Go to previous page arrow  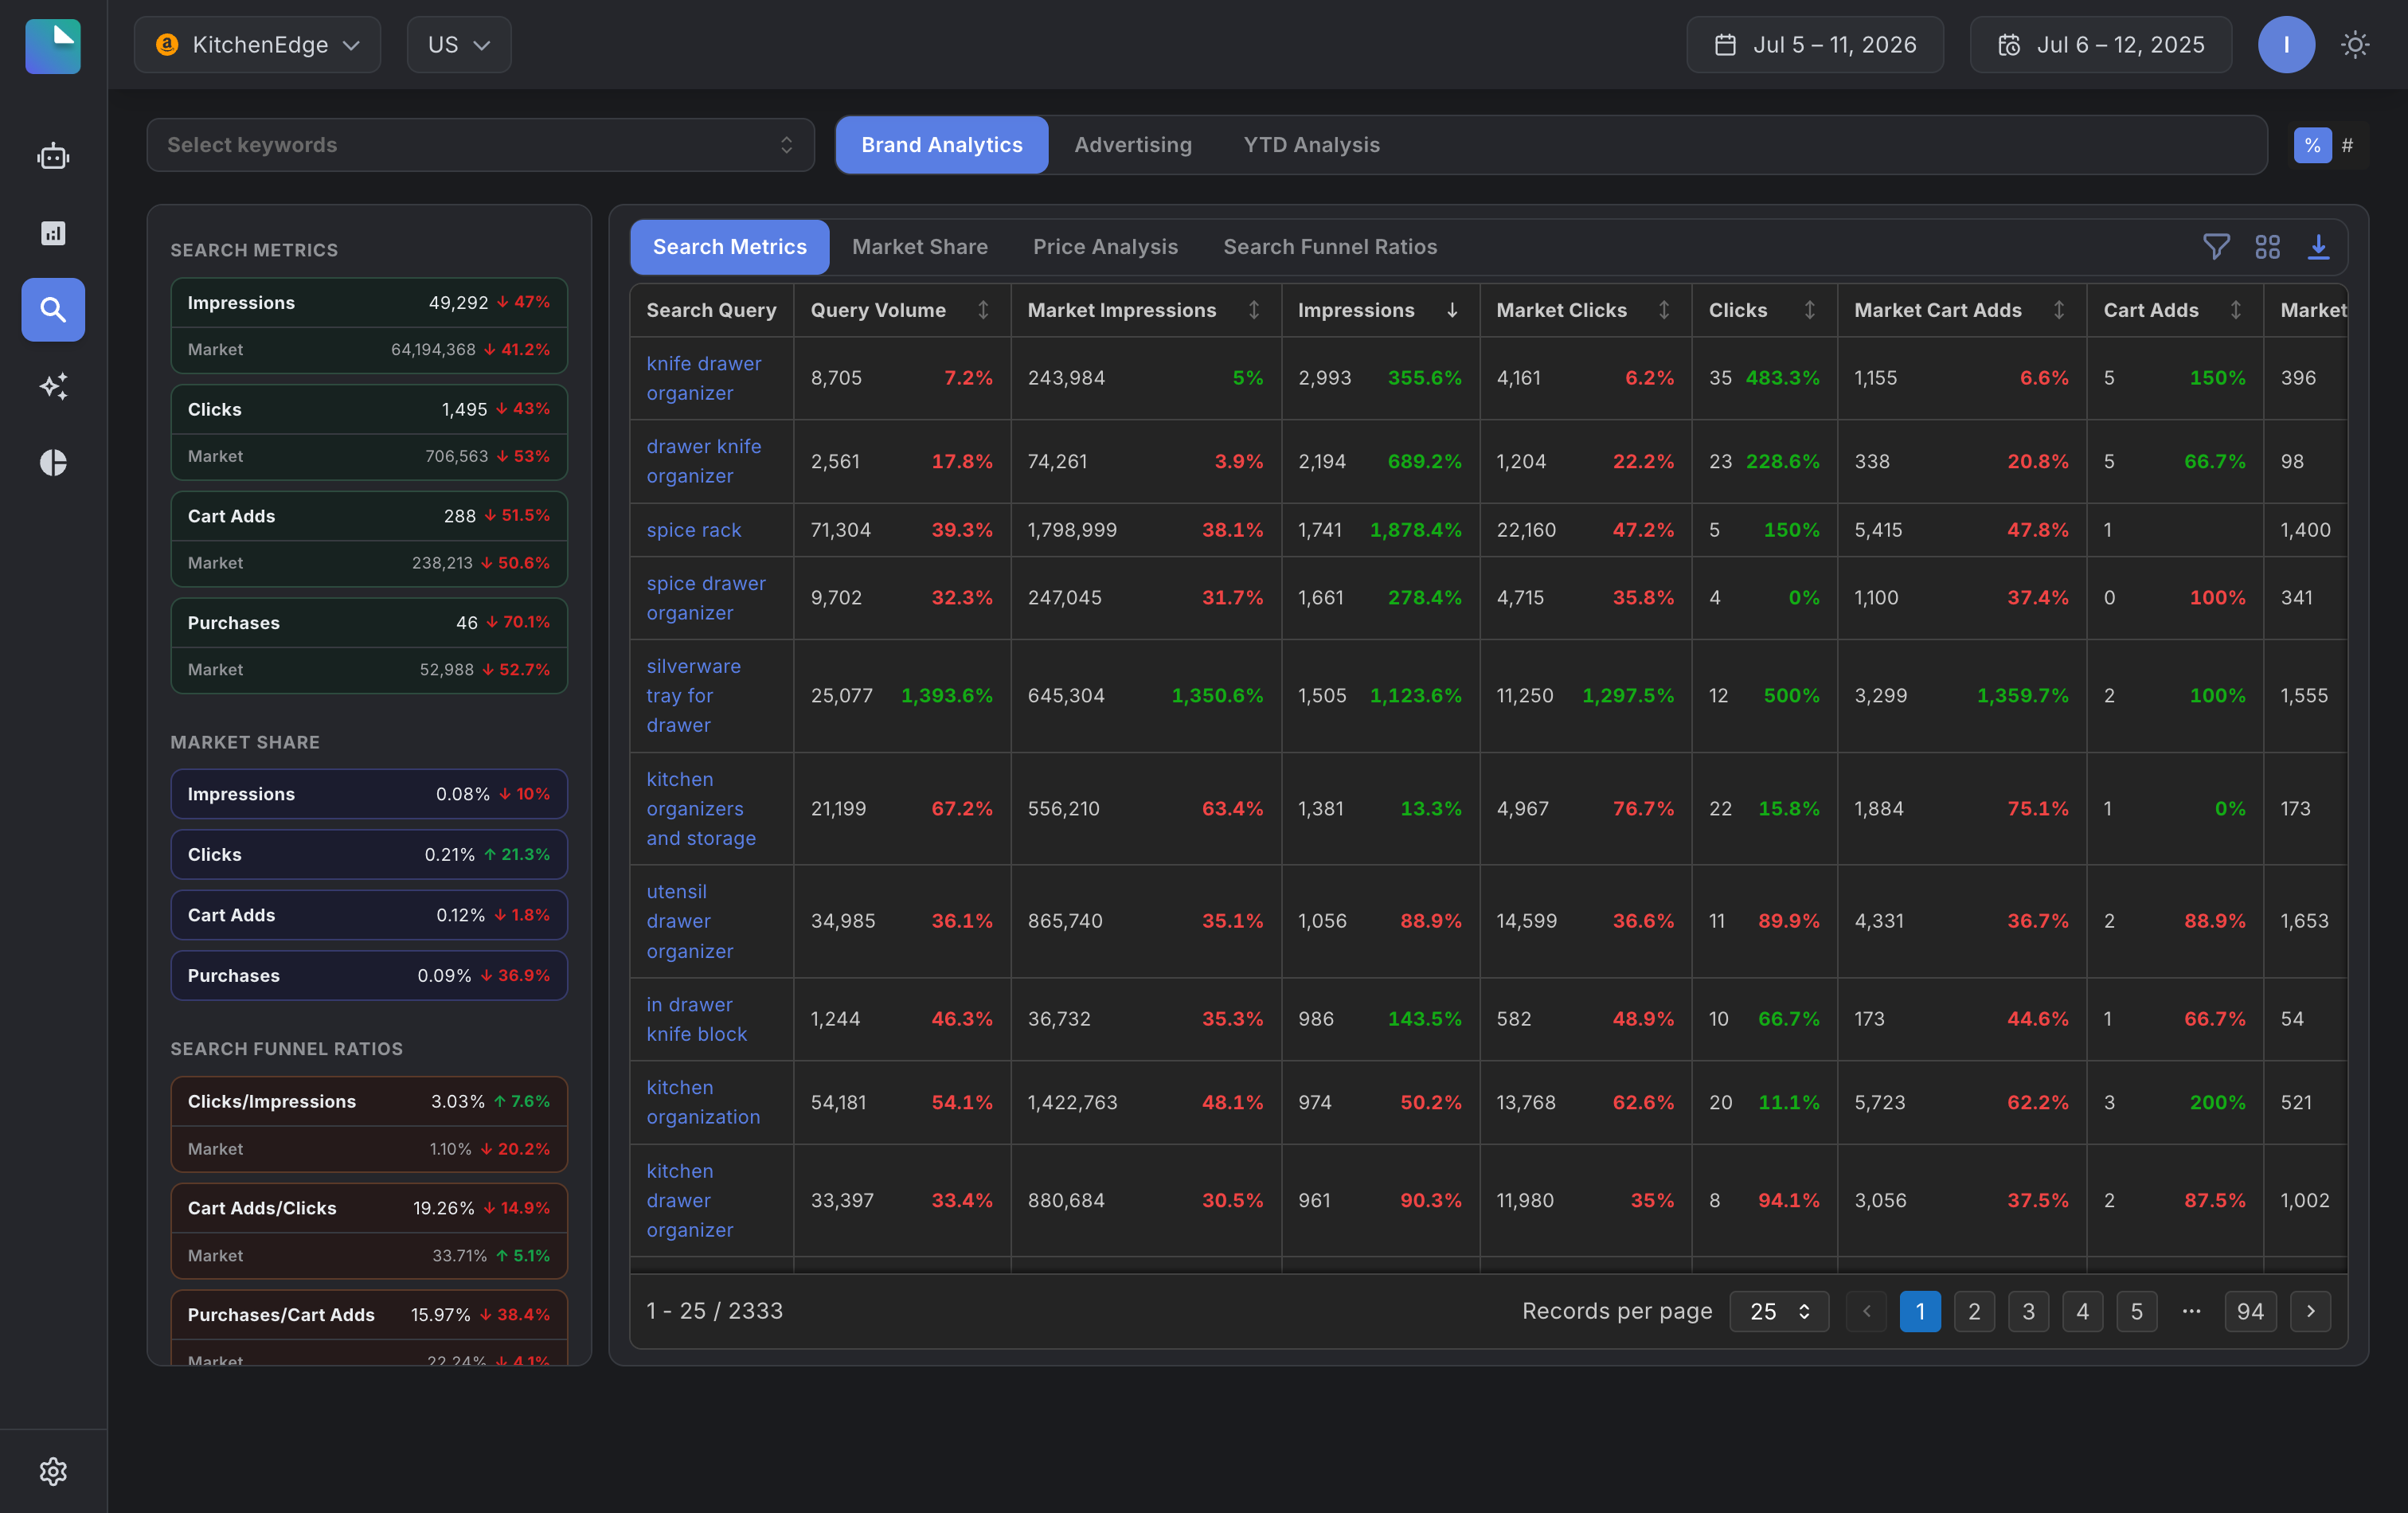[1866, 1311]
